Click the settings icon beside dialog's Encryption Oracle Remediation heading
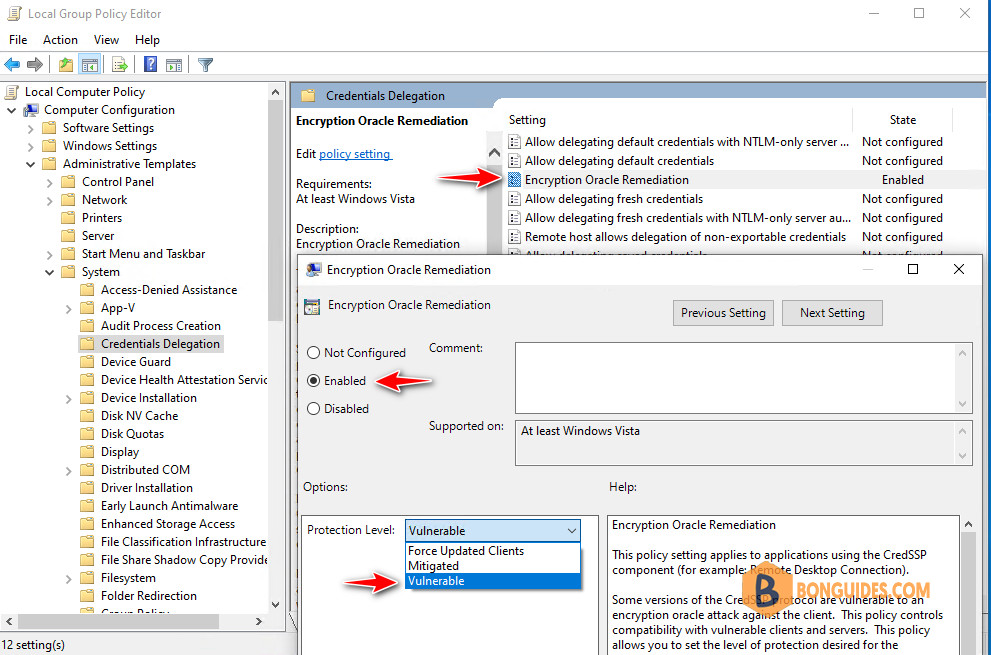 [x=312, y=307]
